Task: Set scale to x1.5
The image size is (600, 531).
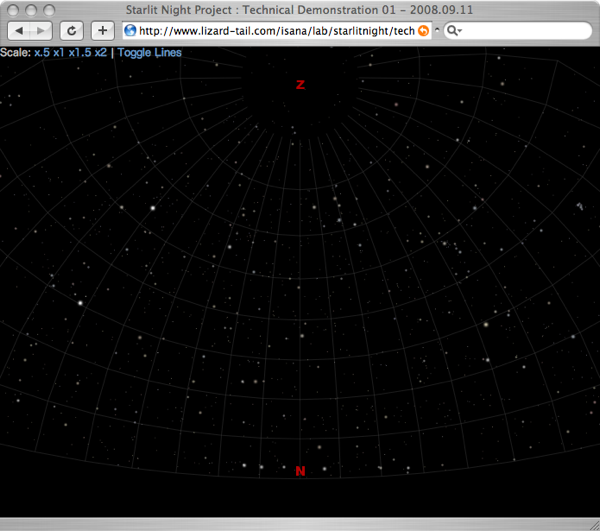Action: pyautogui.click(x=80, y=52)
